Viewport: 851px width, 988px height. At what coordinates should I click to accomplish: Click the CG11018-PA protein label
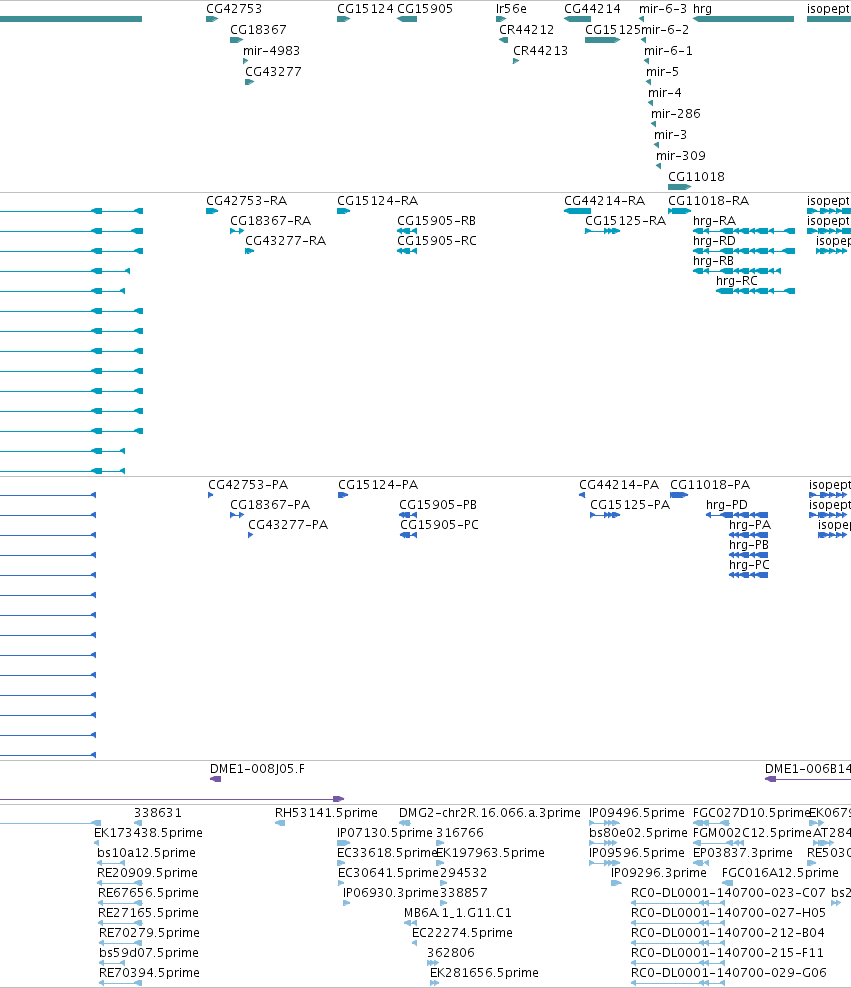(x=710, y=485)
